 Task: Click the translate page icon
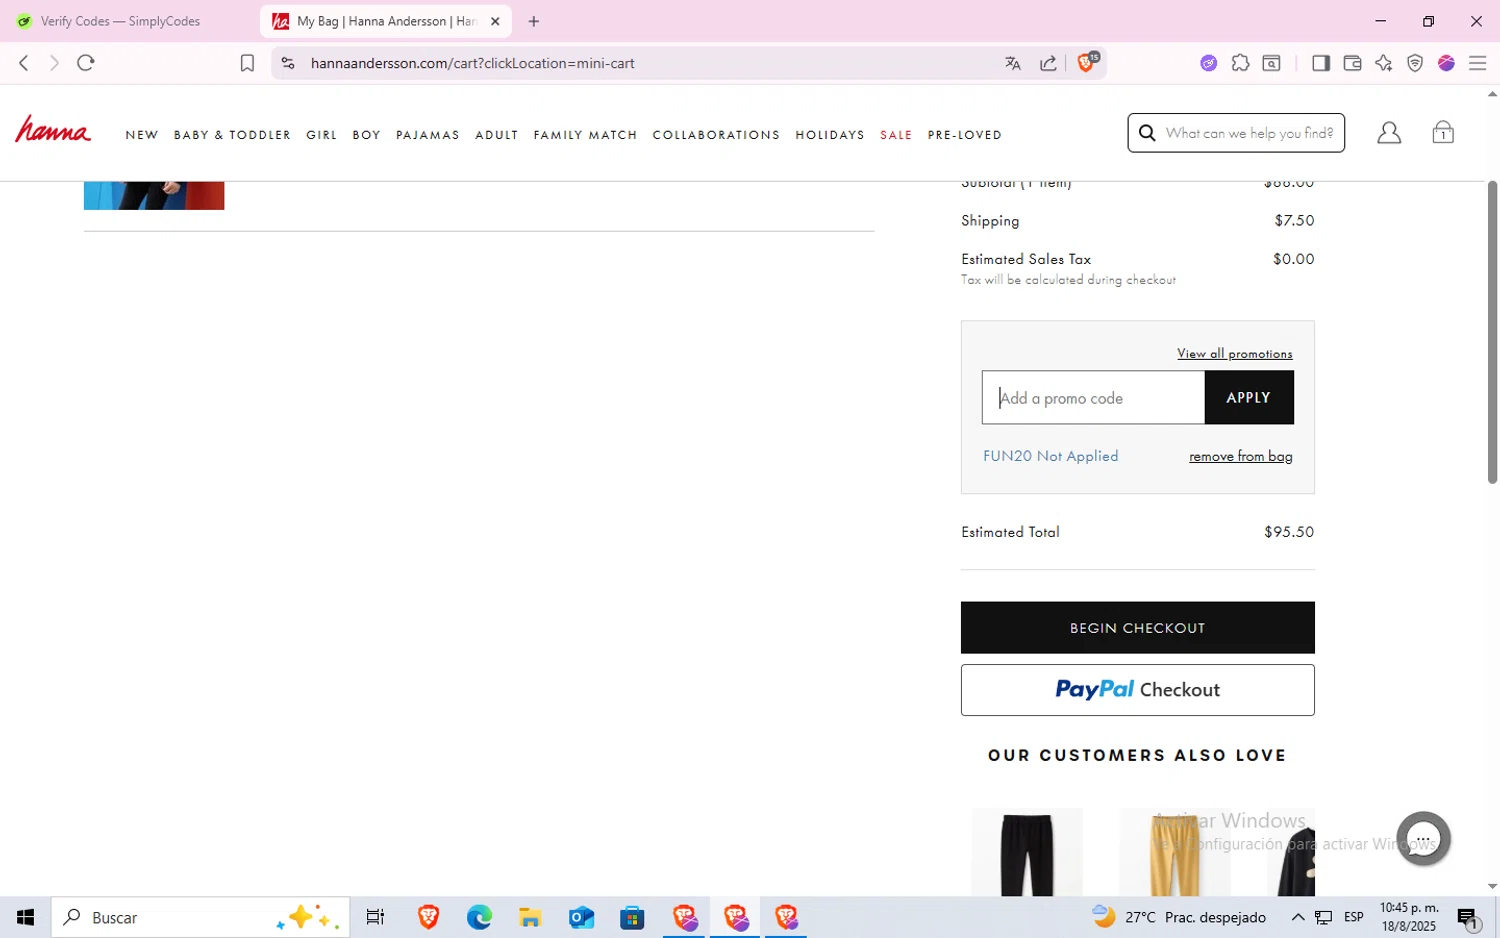(x=1013, y=63)
